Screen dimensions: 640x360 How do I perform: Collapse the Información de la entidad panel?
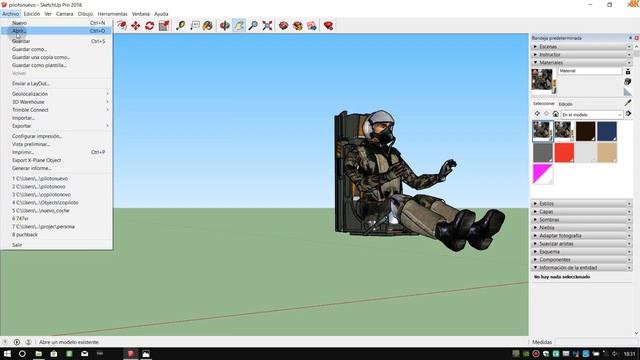(582, 268)
